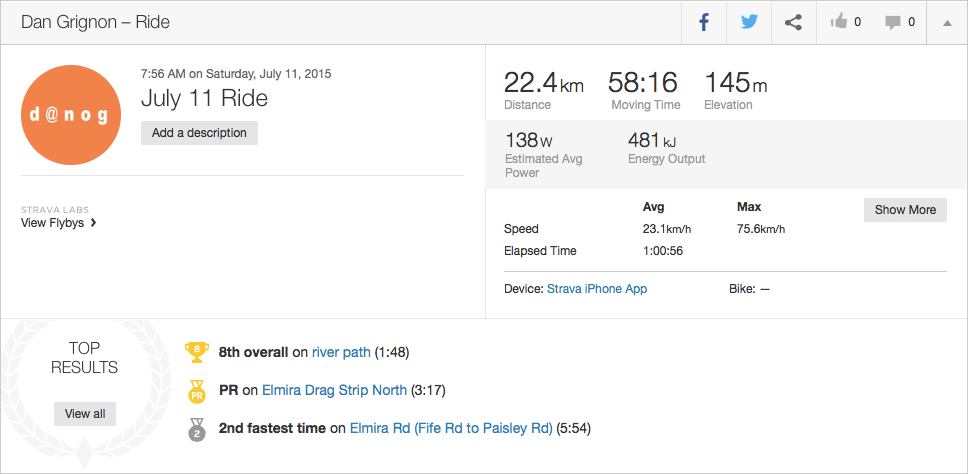Click View all top results
970x474 pixels.
pos(85,413)
